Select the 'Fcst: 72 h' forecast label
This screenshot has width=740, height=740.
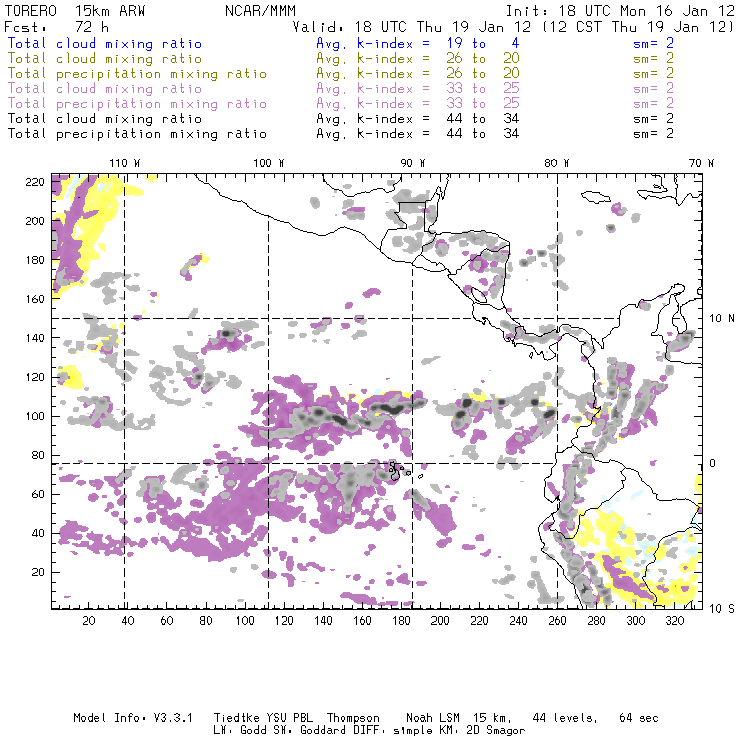pos(56,27)
